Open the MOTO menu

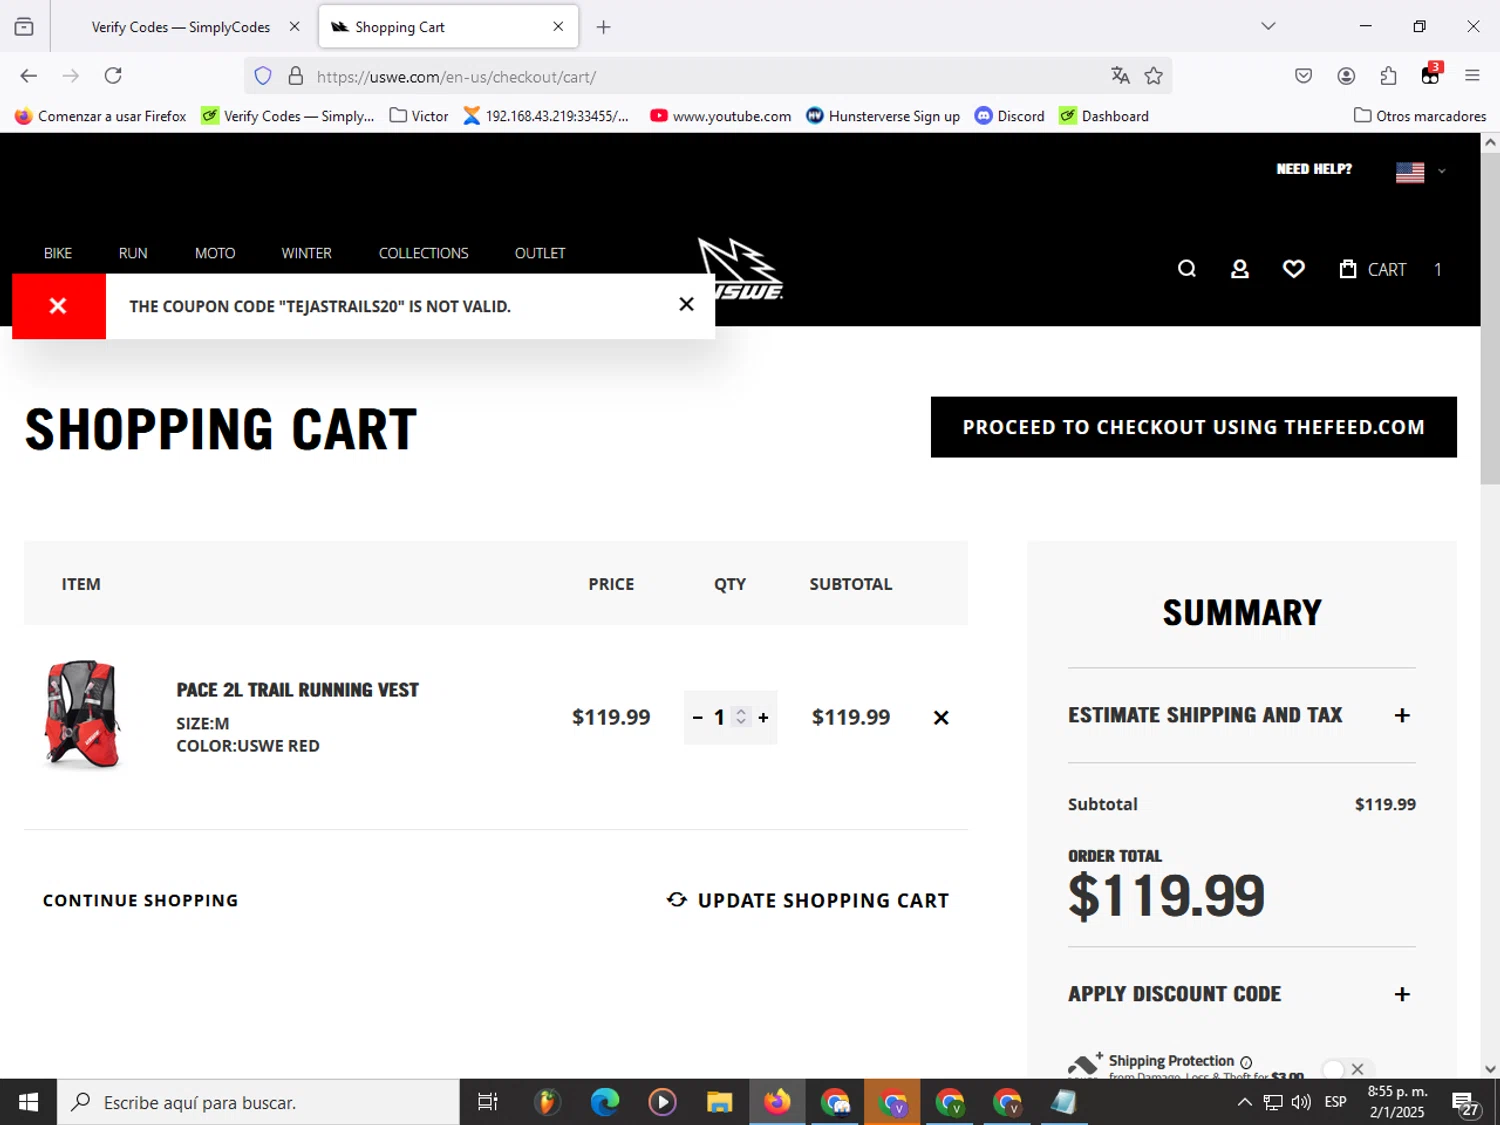(x=215, y=253)
